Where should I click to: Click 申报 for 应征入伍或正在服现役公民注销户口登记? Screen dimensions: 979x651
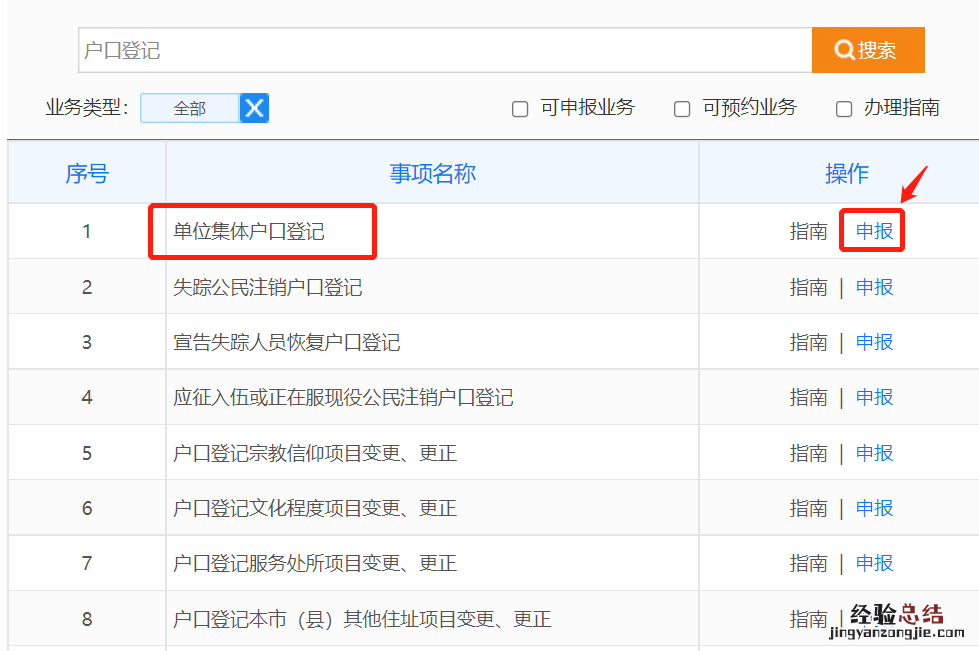point(874,398)
